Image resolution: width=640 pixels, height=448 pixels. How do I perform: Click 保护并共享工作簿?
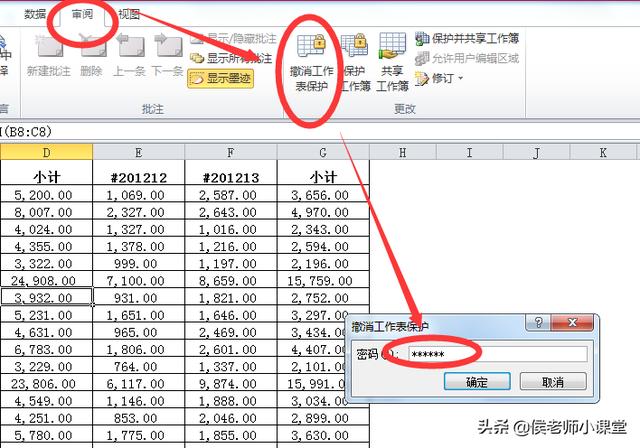pos(467,39)
